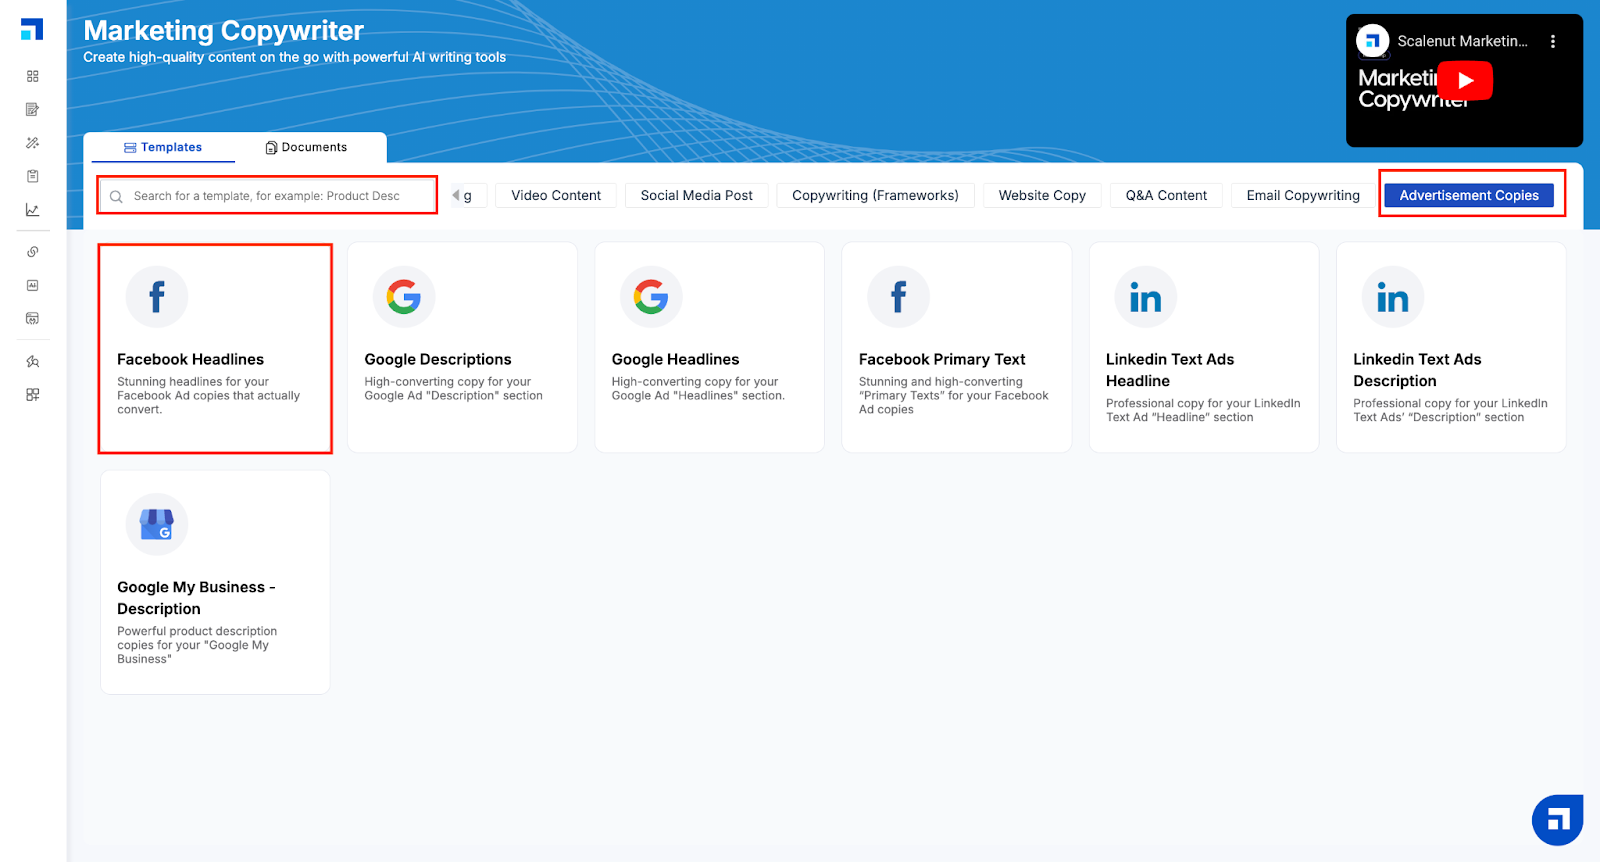Open the Facebook Headlines template title
Image resolution: width=1600 pixels, height=862 pixels.
pos(190,359)
